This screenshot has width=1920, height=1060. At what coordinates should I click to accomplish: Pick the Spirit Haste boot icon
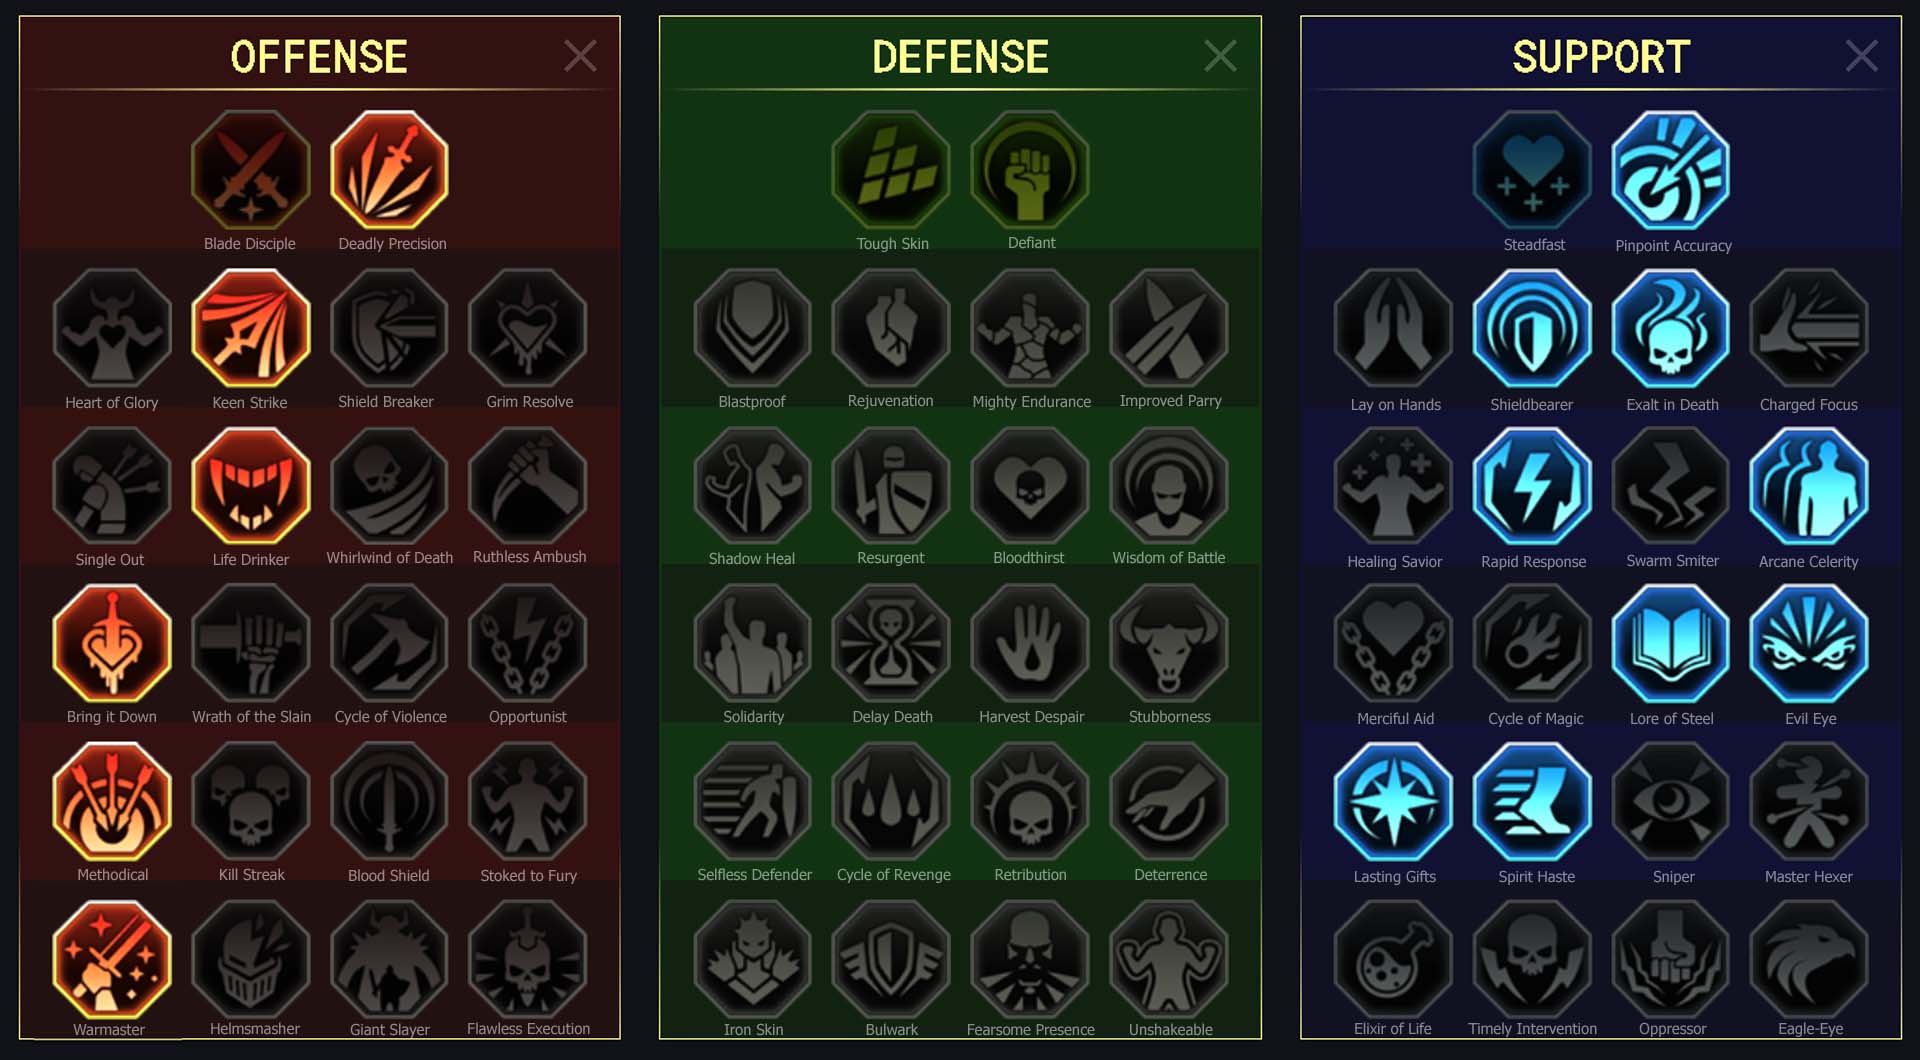point(1532,802)
